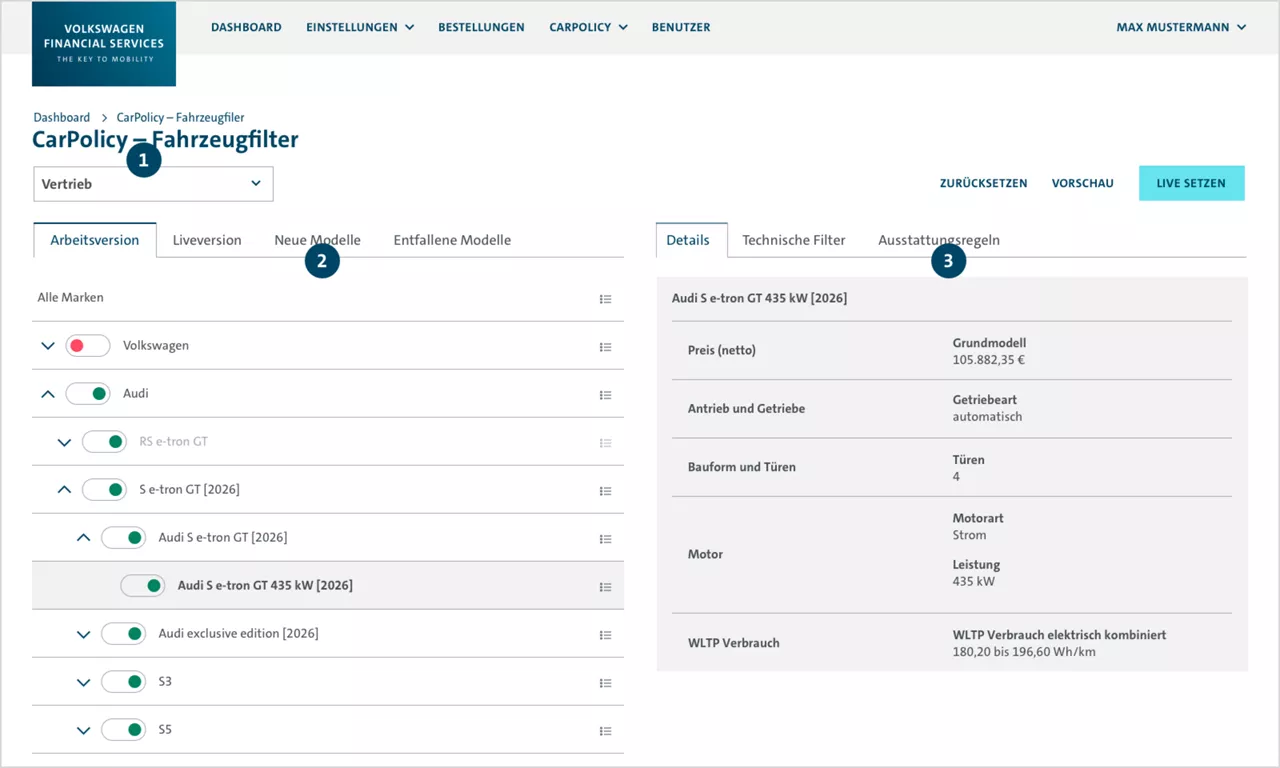Screen dimensions: 1280x768
Task: Collapse the Audi tree entry
Action: [x=47, y=393]
